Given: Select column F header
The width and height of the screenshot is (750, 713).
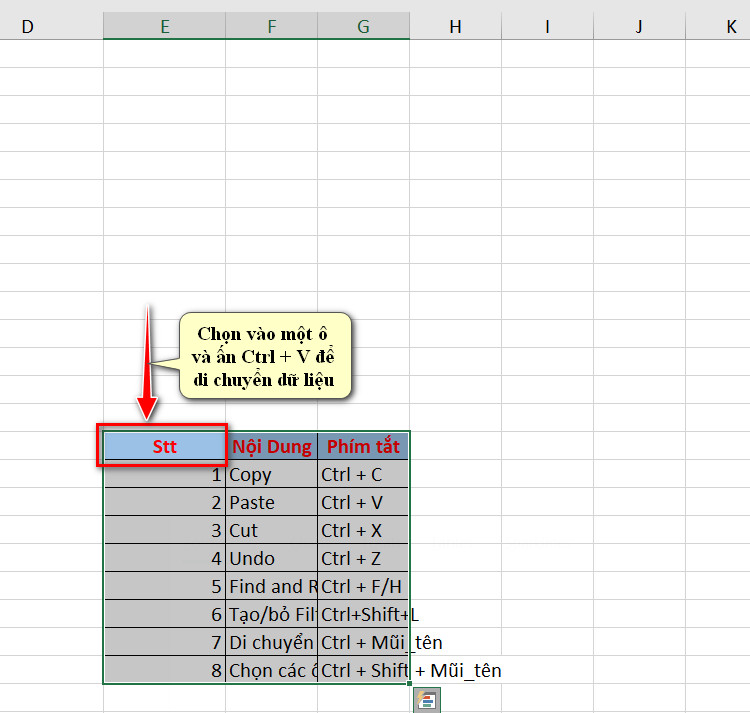Looking at the screenshot, I should [x=271, y=26].
